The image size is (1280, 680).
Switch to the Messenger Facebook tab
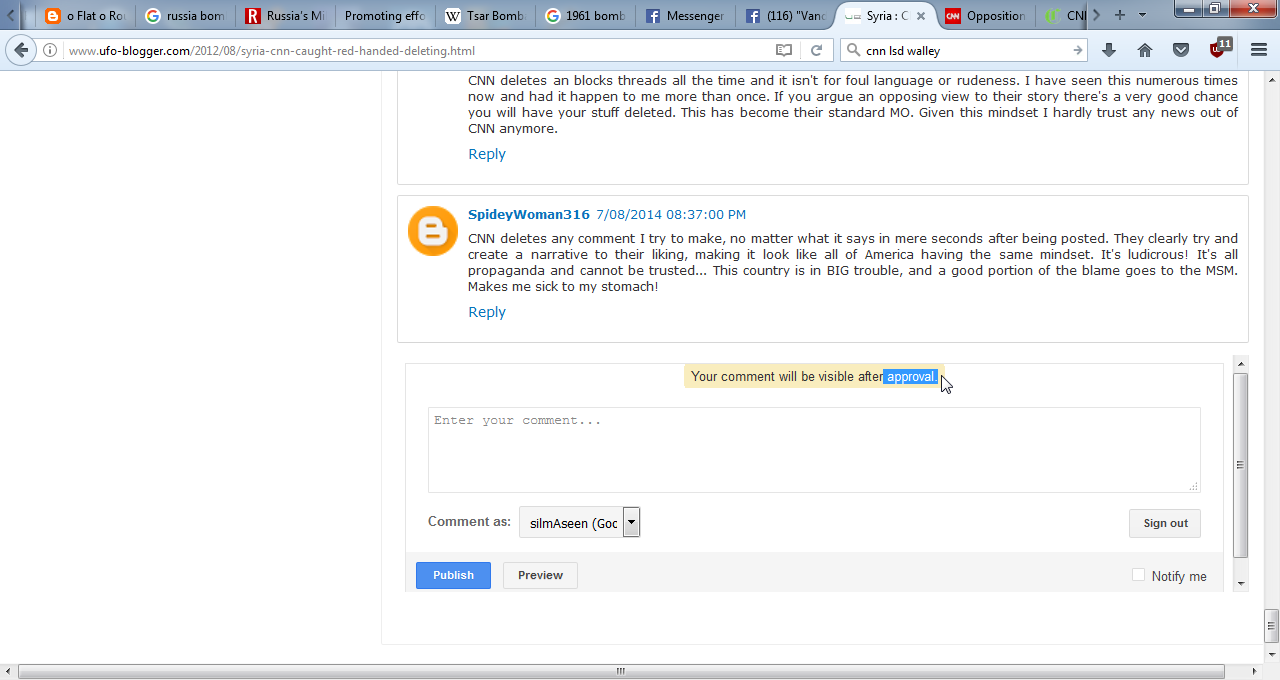pos(684,16)
